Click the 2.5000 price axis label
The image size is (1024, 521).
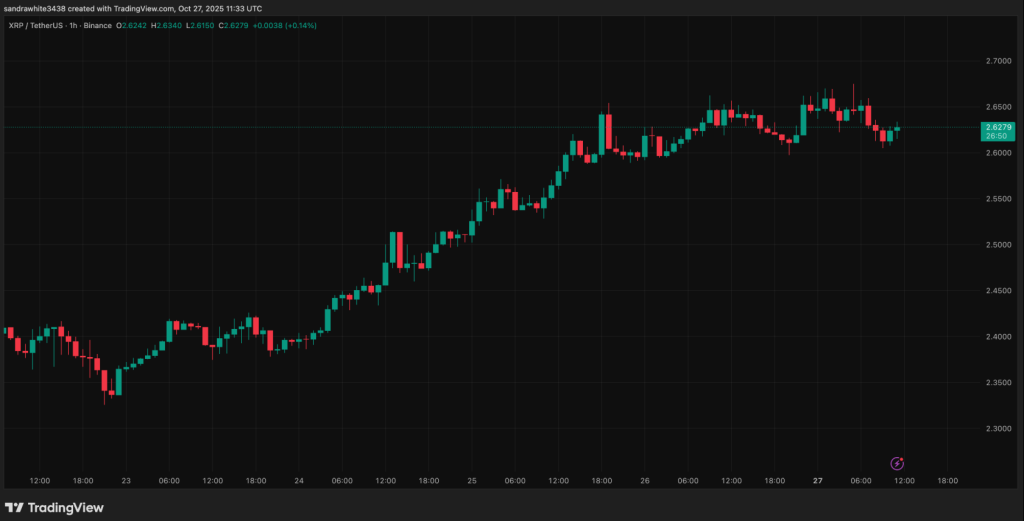point(998,245)
